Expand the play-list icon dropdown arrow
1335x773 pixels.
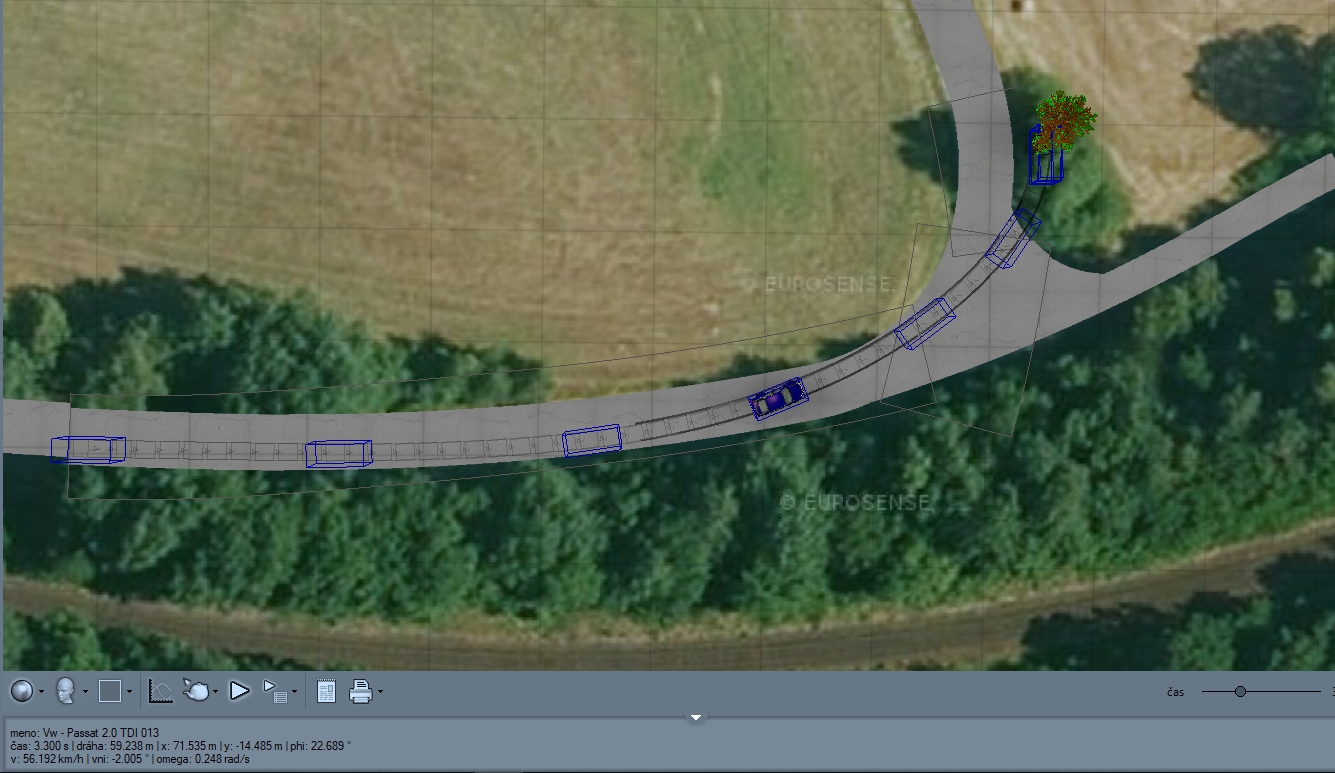tap(294, 692)
